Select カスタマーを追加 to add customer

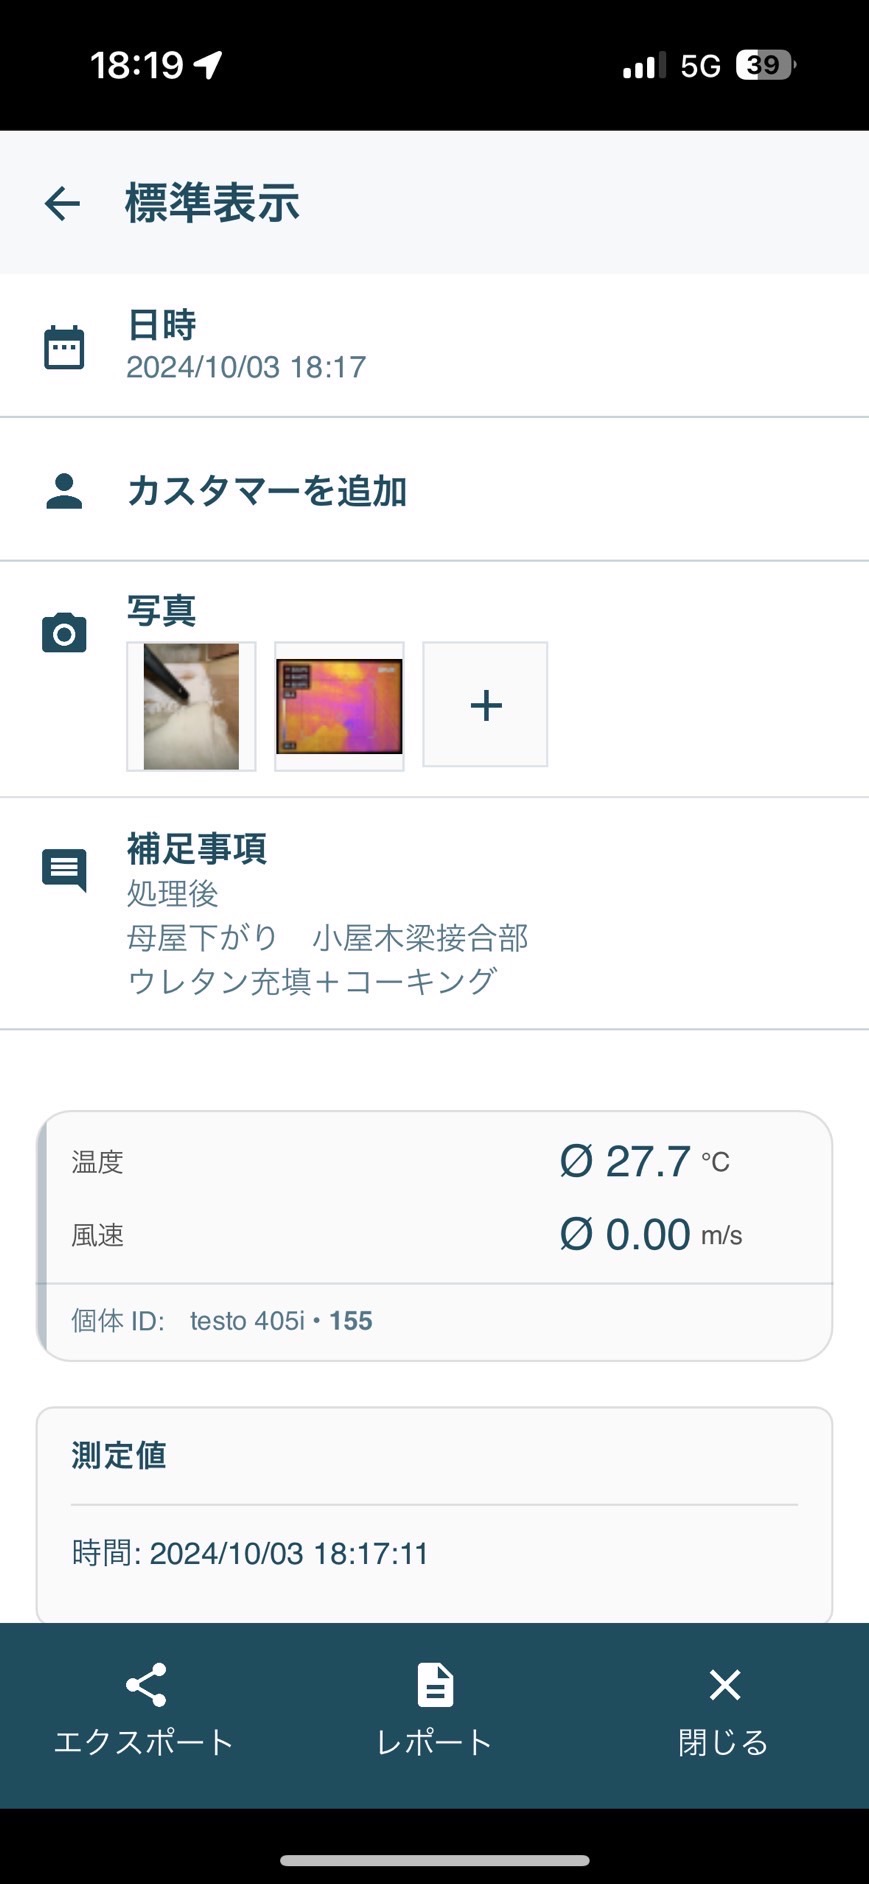[x=267, y=492]
